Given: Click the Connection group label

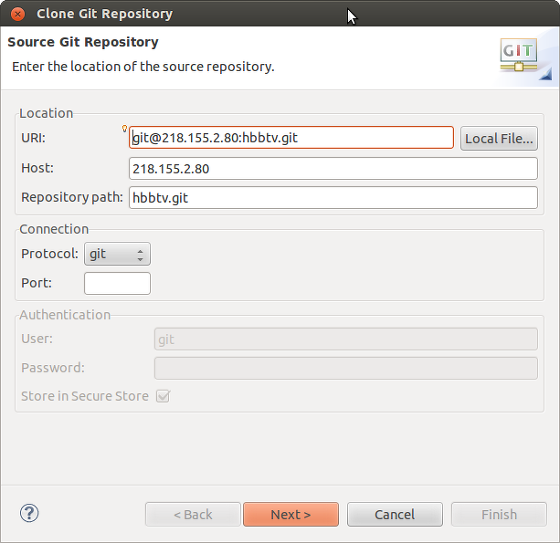Looking at the screenshot, I should 54,229.
